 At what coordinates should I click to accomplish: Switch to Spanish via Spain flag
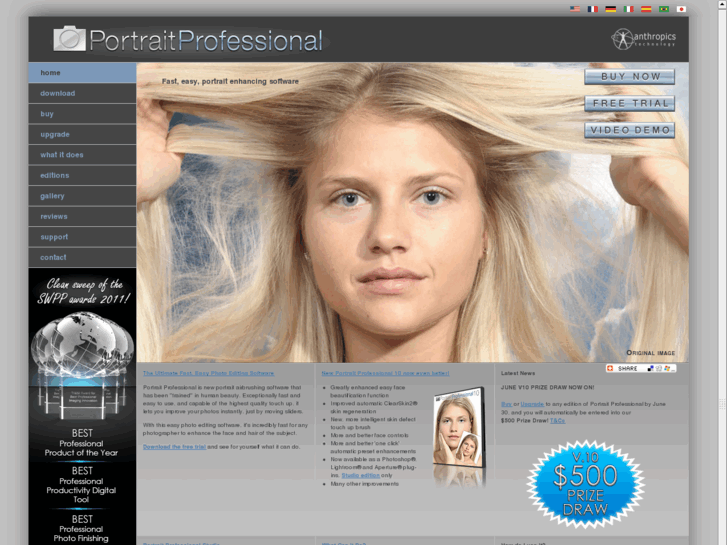click(646, 9)
